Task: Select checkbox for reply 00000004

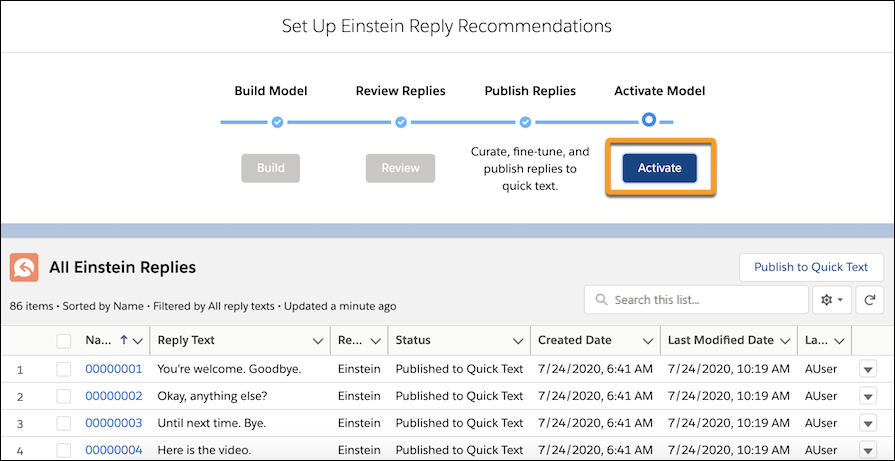Action: [x=64, y=450]
